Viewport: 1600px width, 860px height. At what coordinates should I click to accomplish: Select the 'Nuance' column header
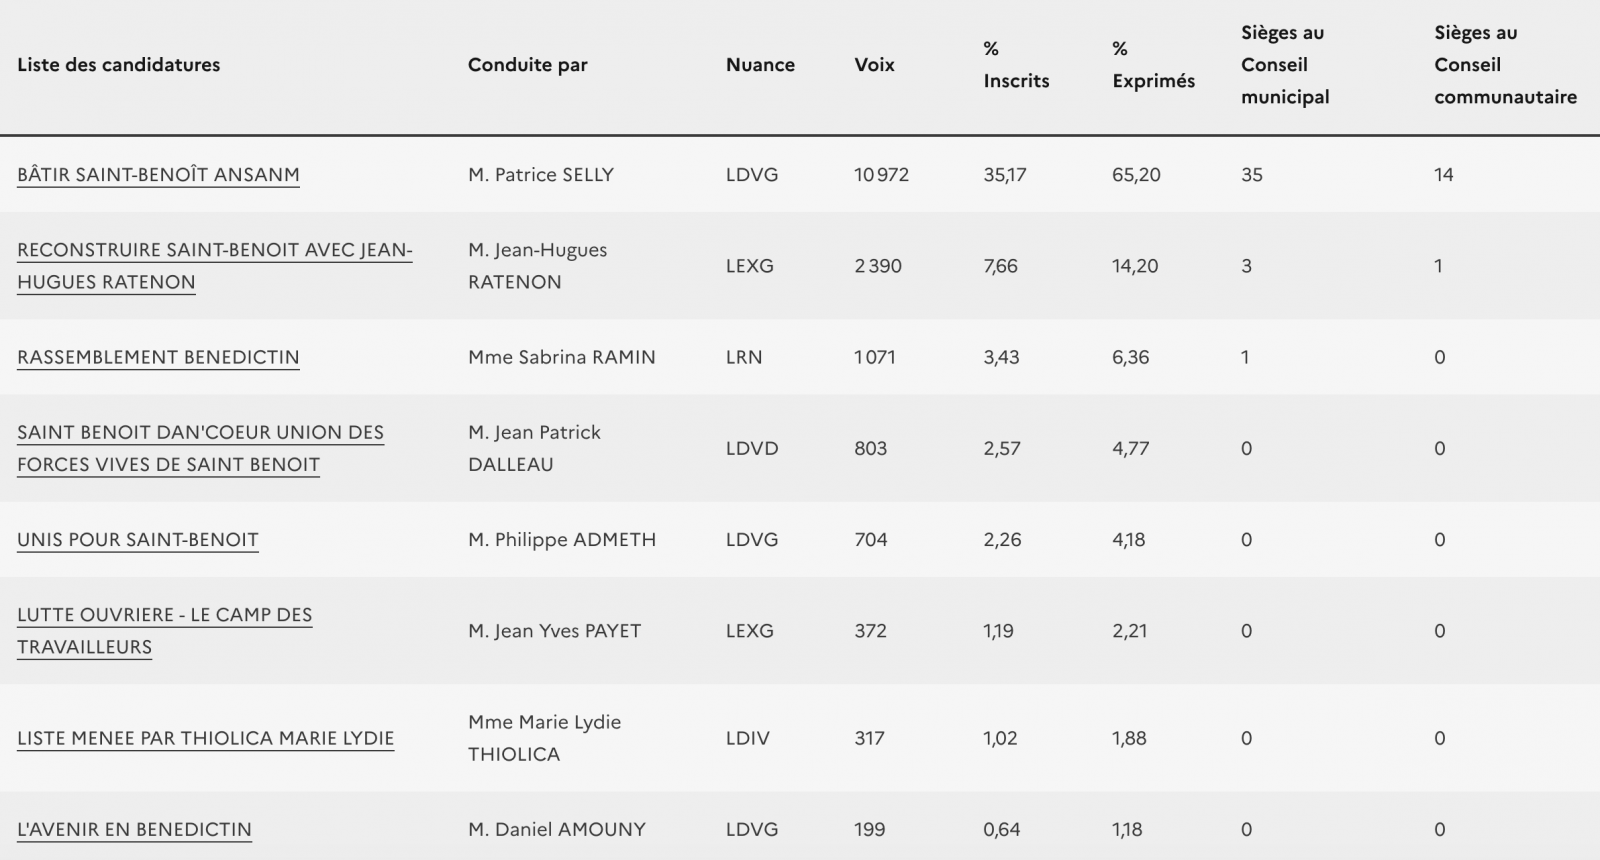pos(760,65)
